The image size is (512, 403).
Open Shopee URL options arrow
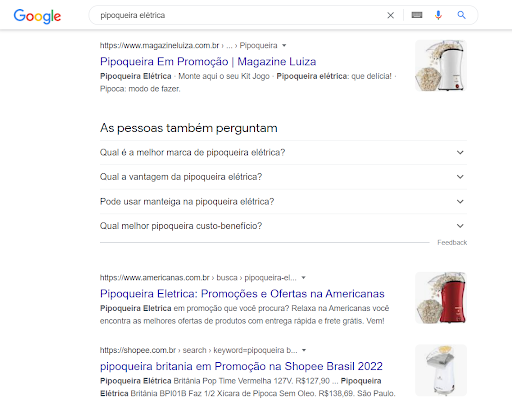[304, 350]
